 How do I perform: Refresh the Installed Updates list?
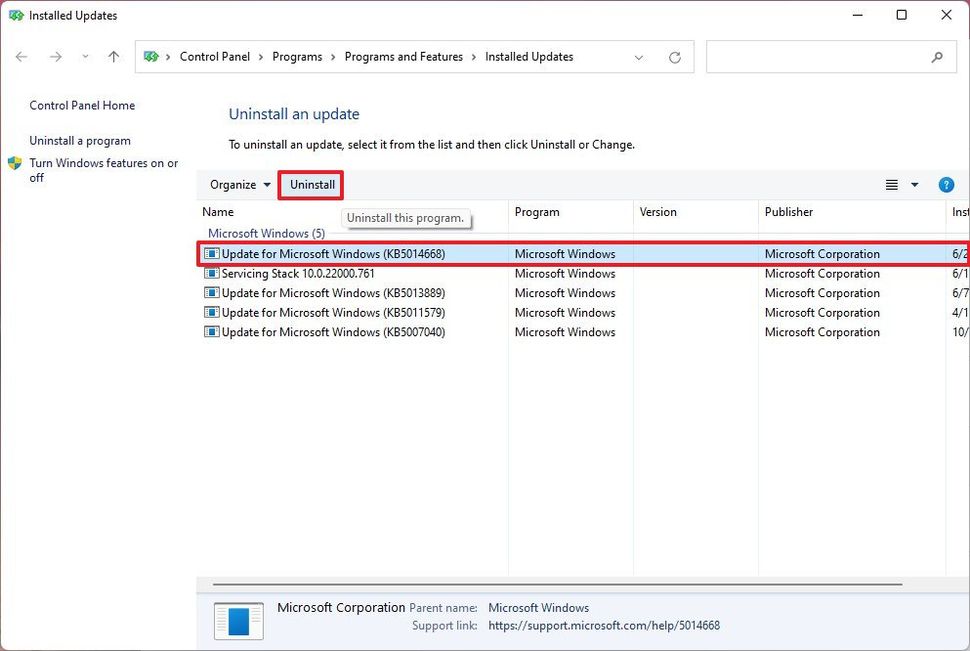click(676, 57)
